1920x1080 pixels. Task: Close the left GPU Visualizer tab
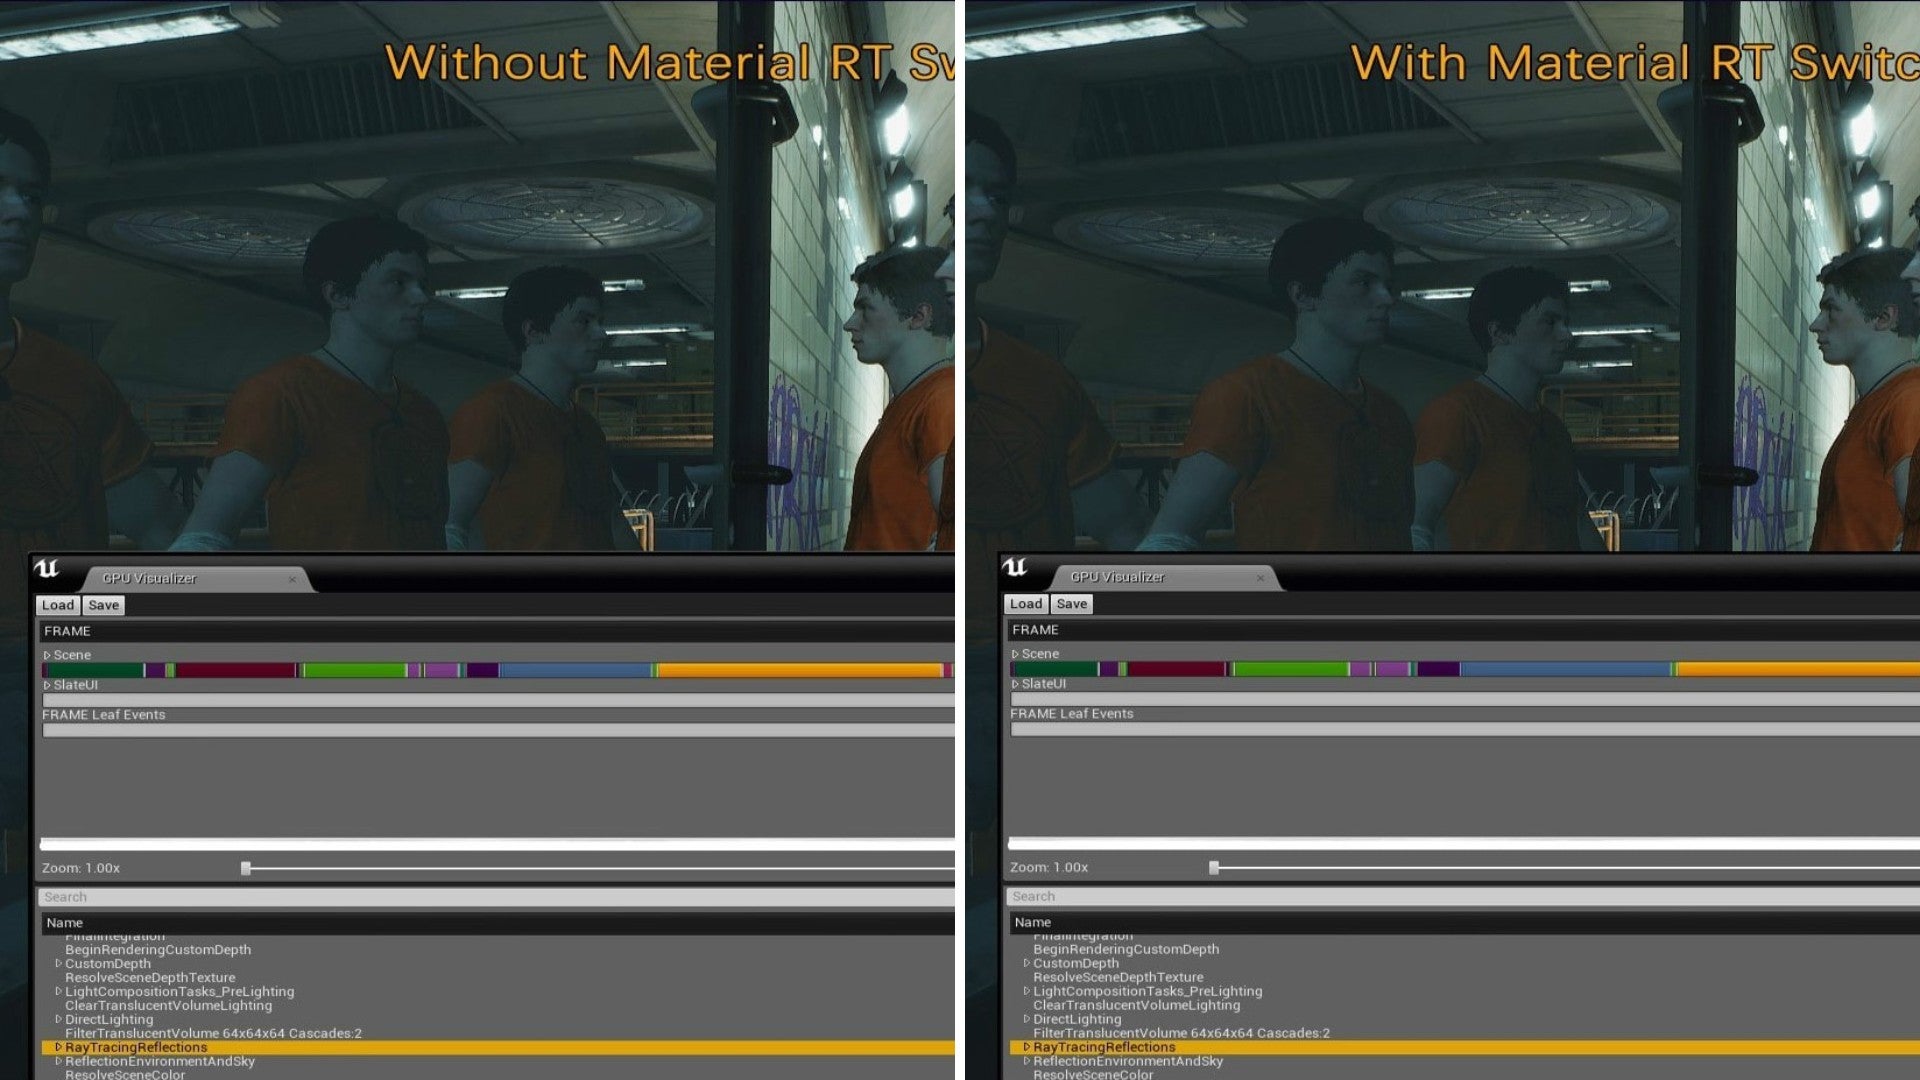point(292,579)
